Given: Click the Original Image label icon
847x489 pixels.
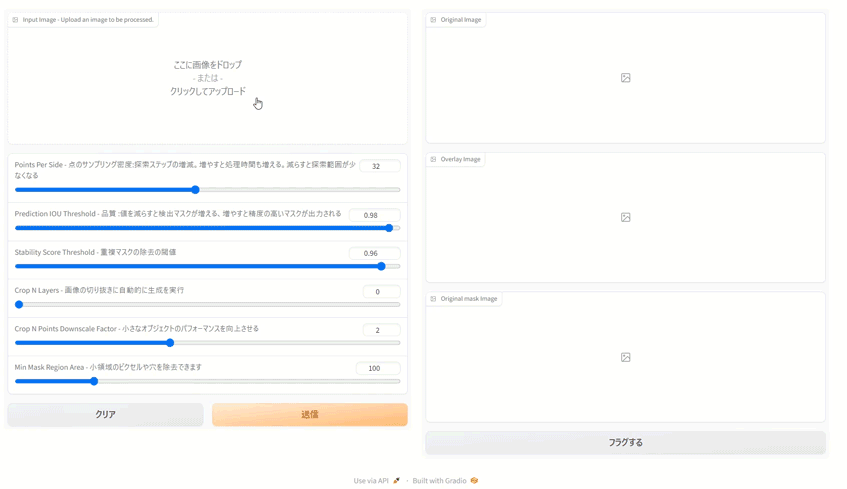Looking at the screenshot, I should click(433, 20).
